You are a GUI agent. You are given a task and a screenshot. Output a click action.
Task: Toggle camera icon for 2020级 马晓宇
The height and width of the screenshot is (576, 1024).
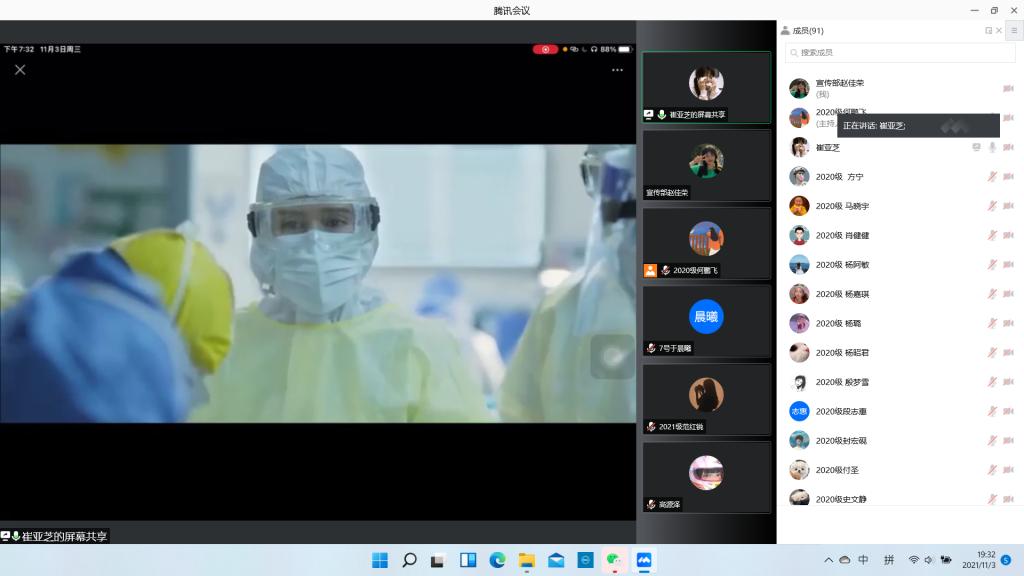[x=1008, y=206]
